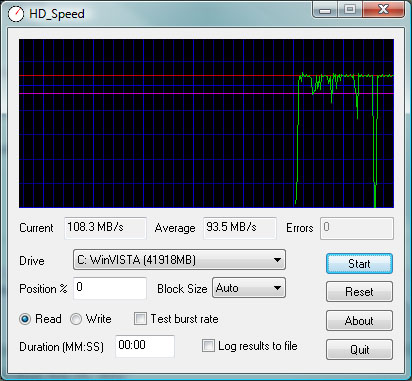The width and height of the screenshot is (412, 381).
Task: Close the HD_Speed window
Action: coord(383,9)
